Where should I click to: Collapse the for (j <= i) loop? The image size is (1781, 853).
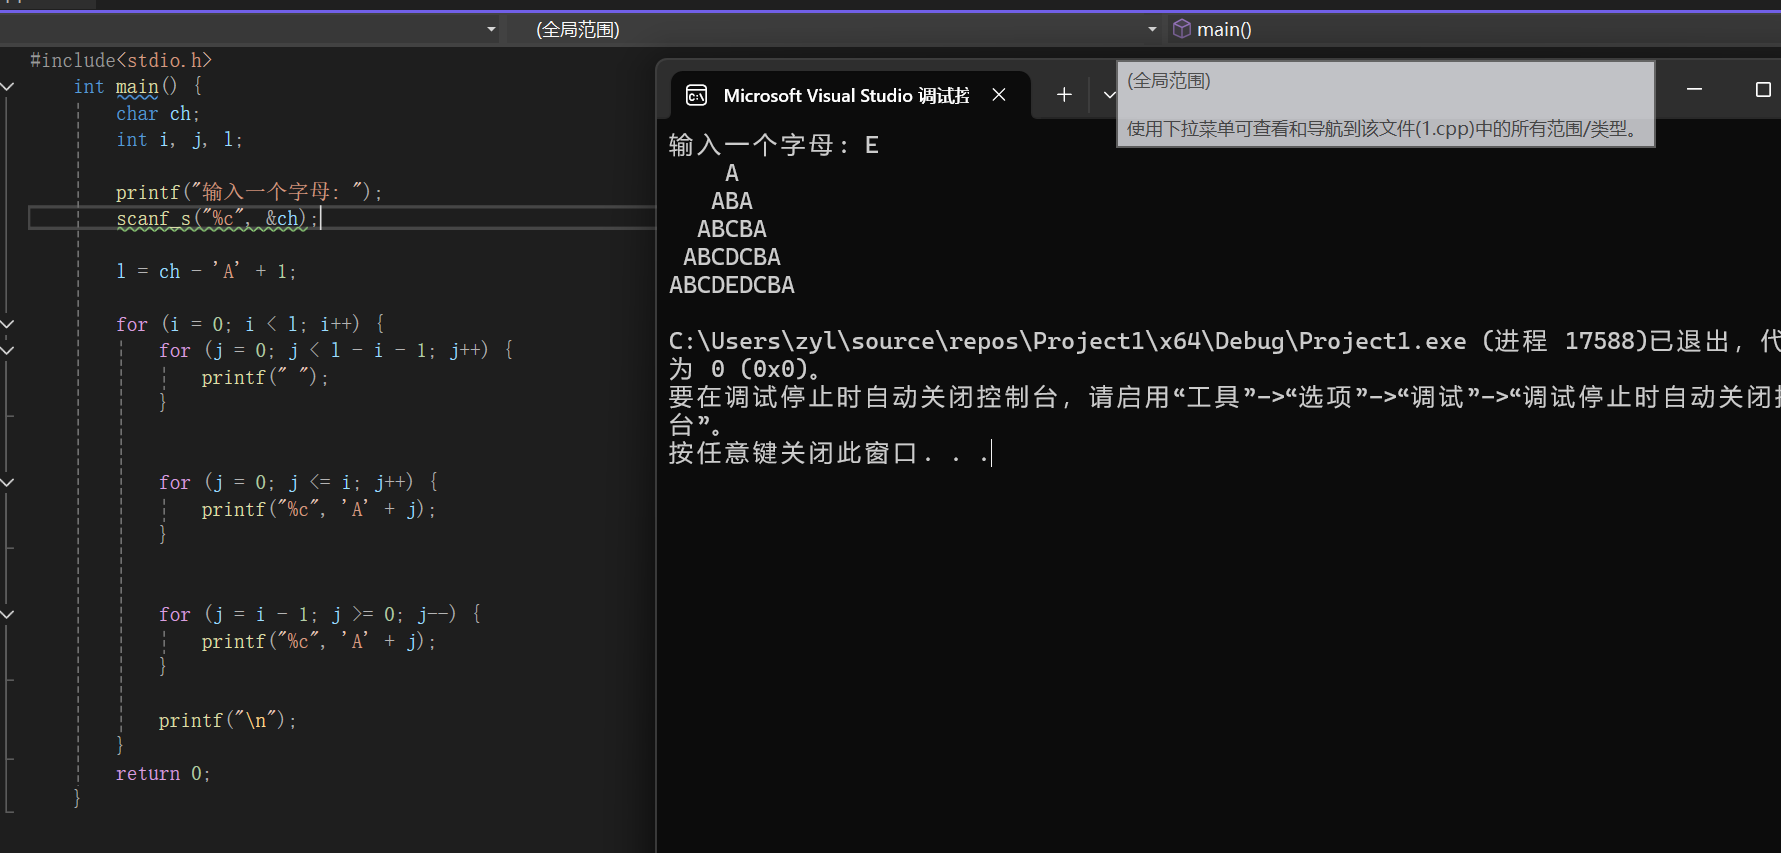coord(7,482)
